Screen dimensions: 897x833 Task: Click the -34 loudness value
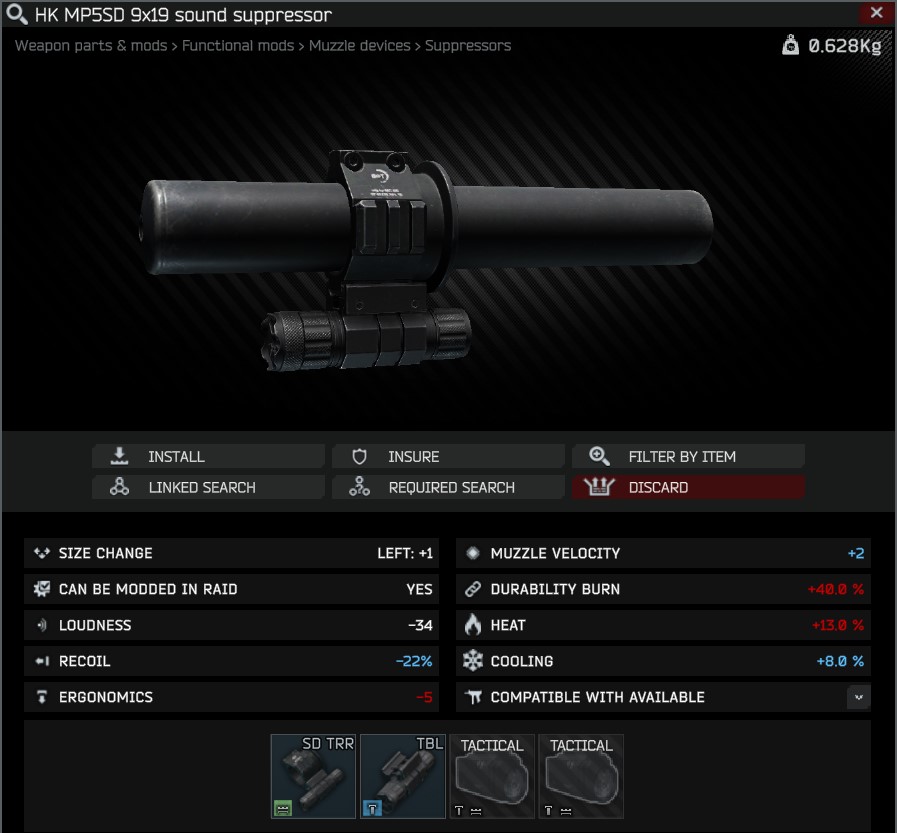pyautogui.click(x=420, y=625)
